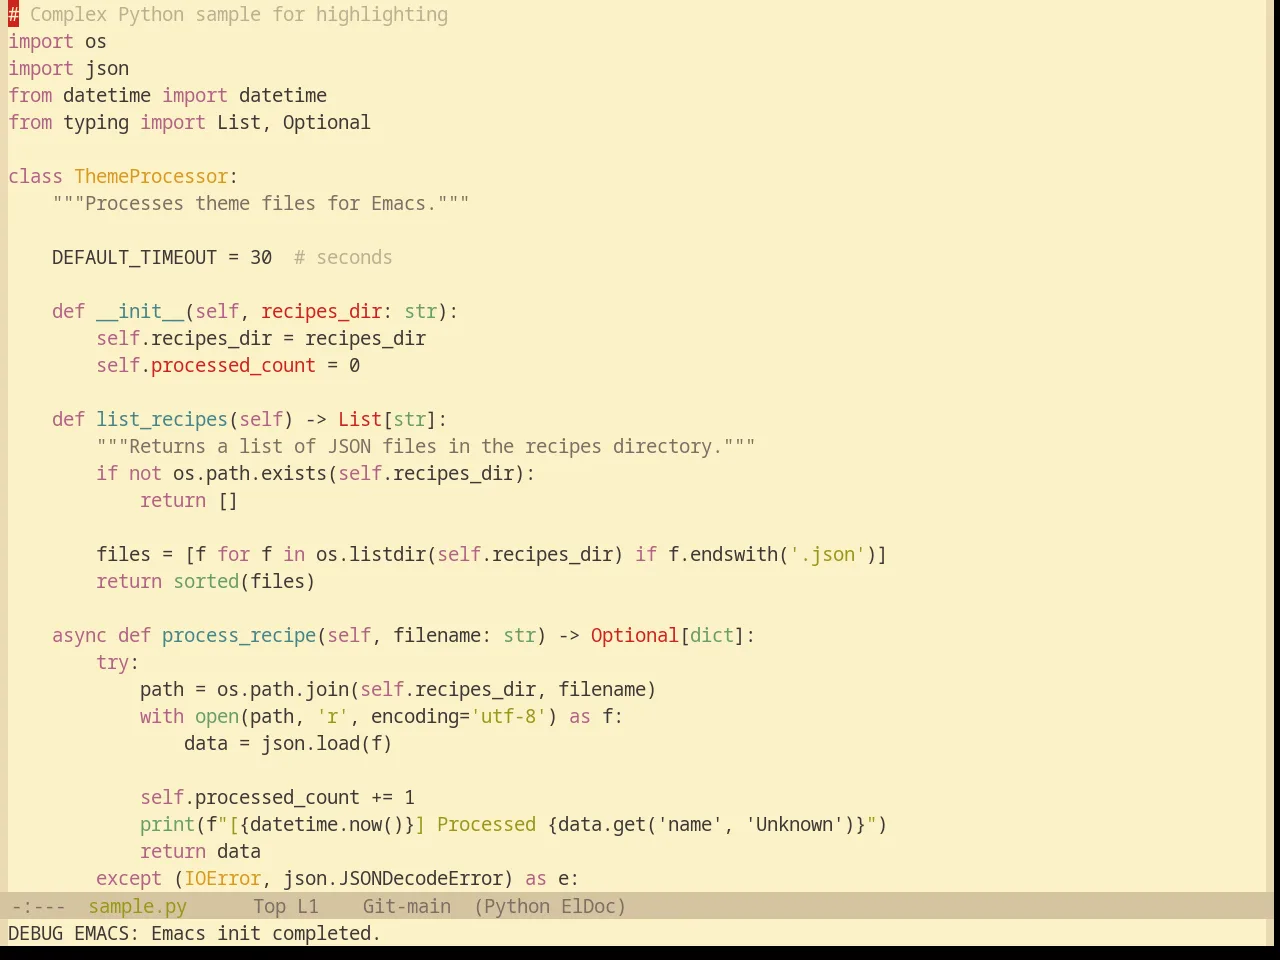The width and height of the screenshot is (1280, 960).
Task: Click 'process_recipe' function name
Action: pyautogui.click(x=239, y=635)
